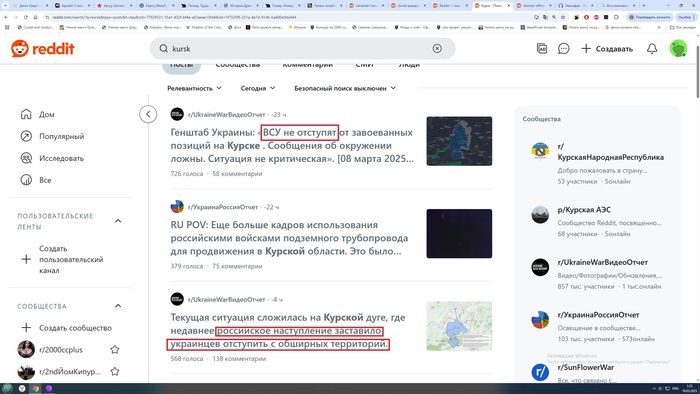700x394 pixels.
Task: Click 138 комментарии under the Текущая ситуация post
Action: tap(239, 358)
